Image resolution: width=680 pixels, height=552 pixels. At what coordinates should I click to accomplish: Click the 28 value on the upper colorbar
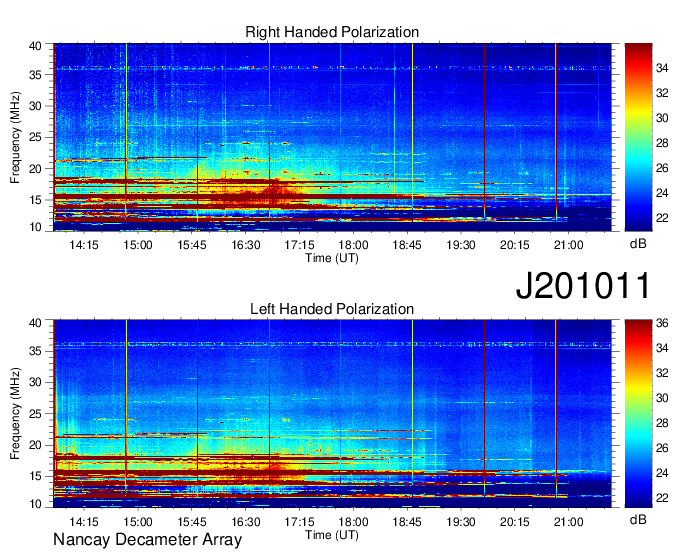click(662, 143)
